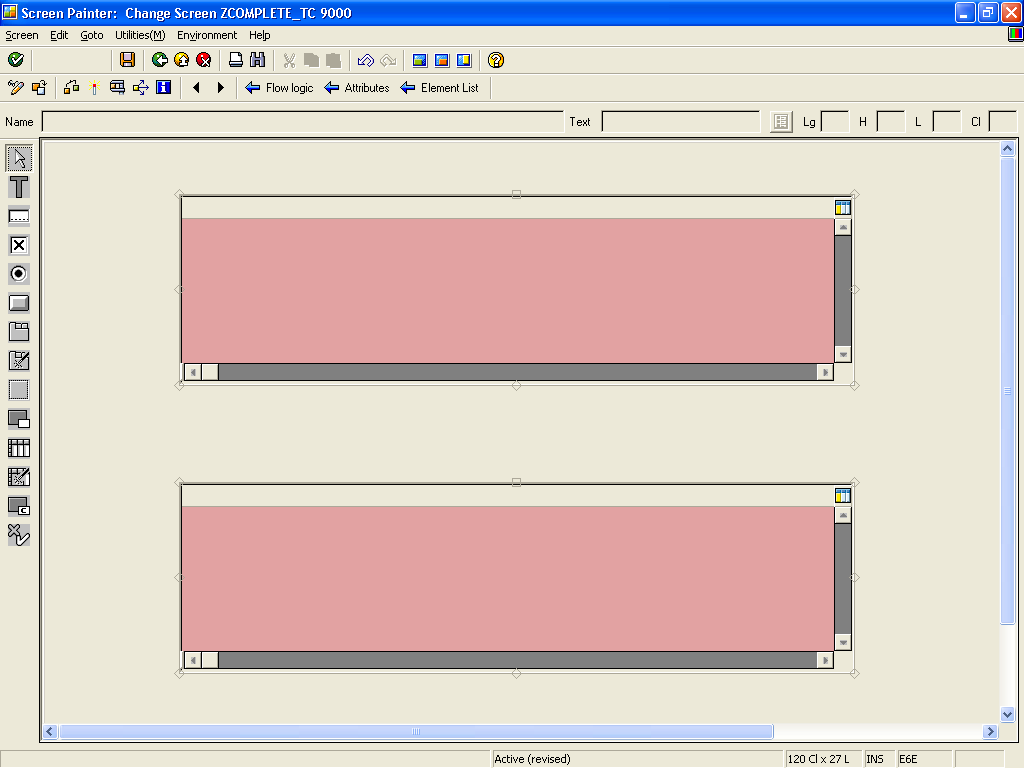Select the Checkbox element tool
The width and height of the screenshot is (1024, 768).
point(17,245)
